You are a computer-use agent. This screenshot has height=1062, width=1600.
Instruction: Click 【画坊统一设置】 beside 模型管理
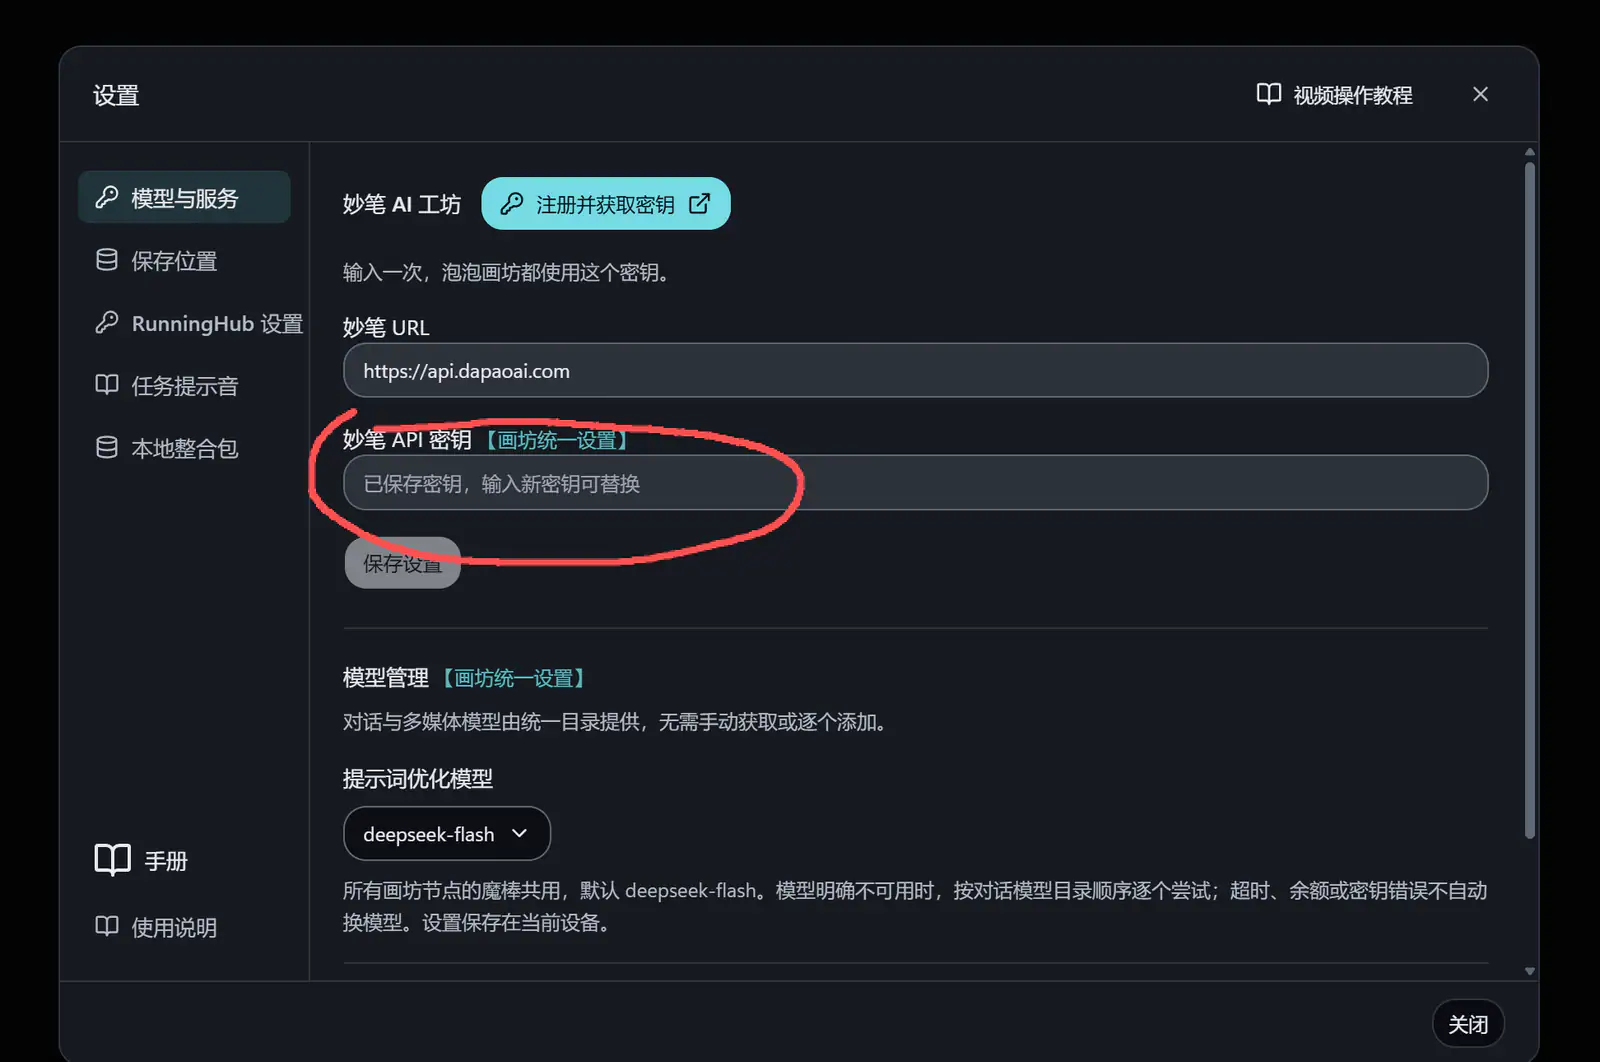coord(514,678)
